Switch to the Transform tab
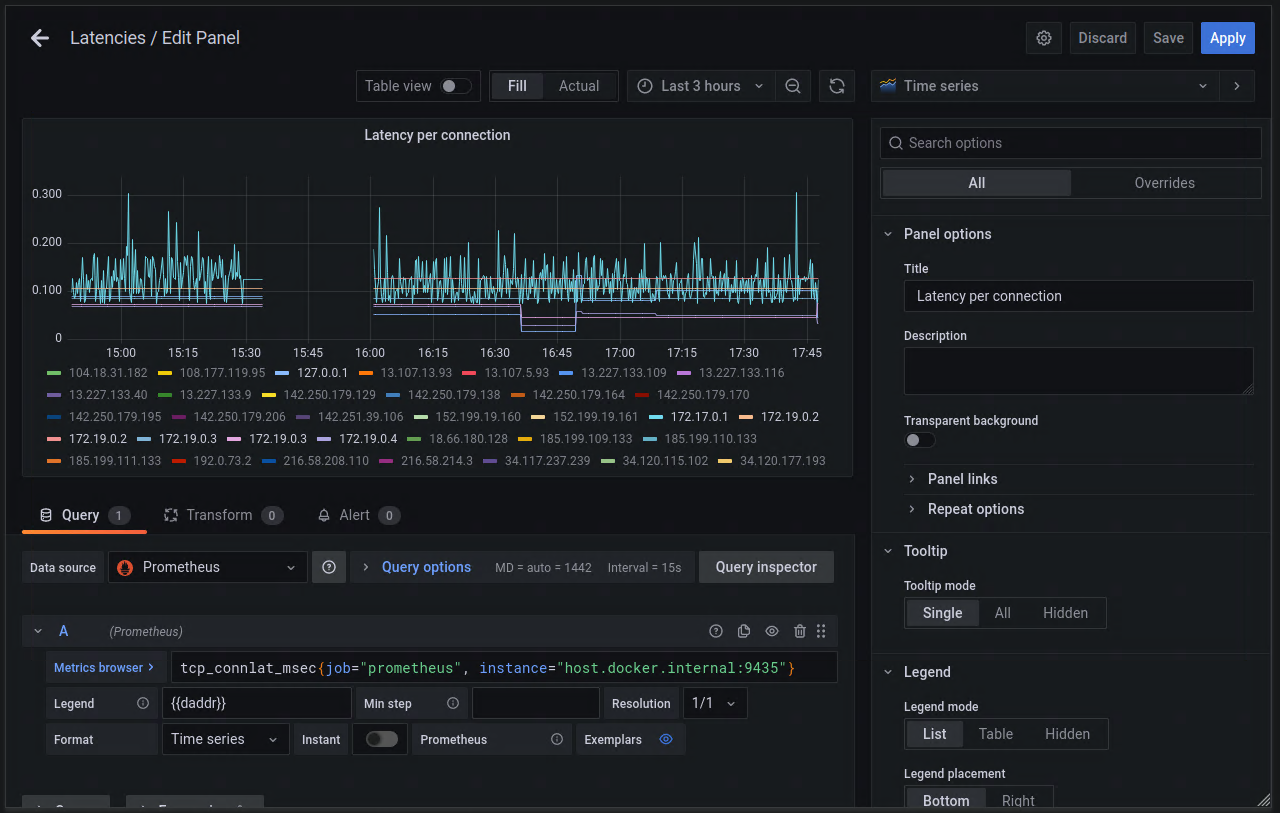The width and height of the screenshot is (1280, 813). click(x=219, y=515)
